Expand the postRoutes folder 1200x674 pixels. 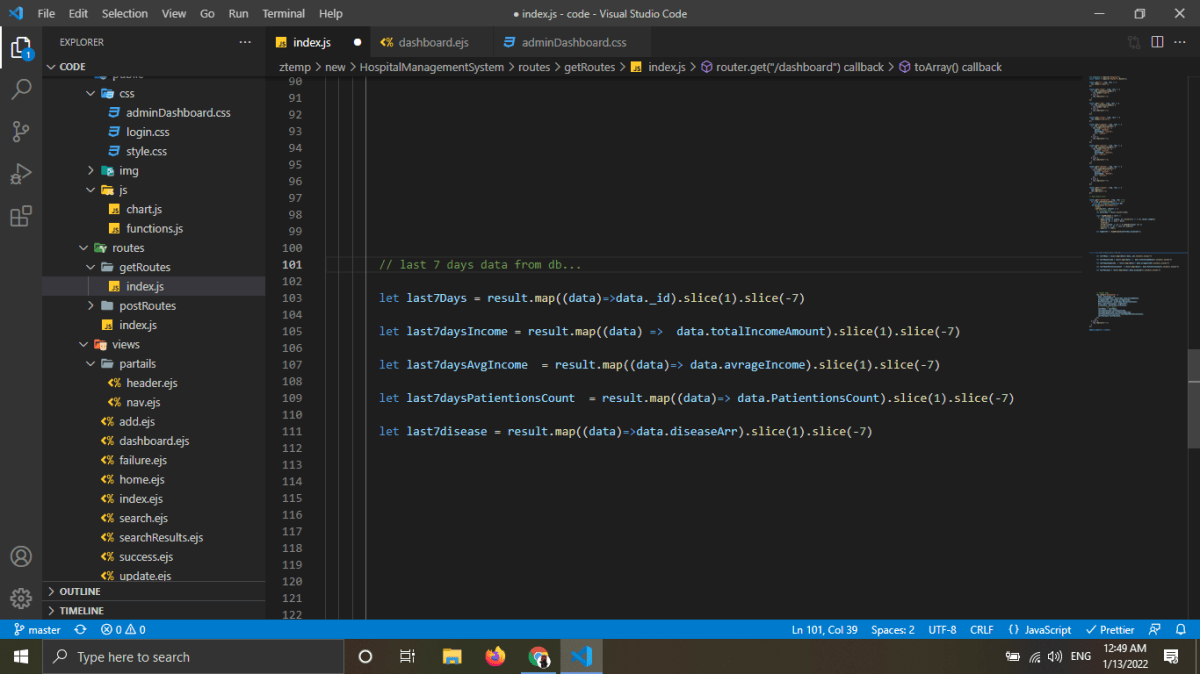click(x=154, y=306)
